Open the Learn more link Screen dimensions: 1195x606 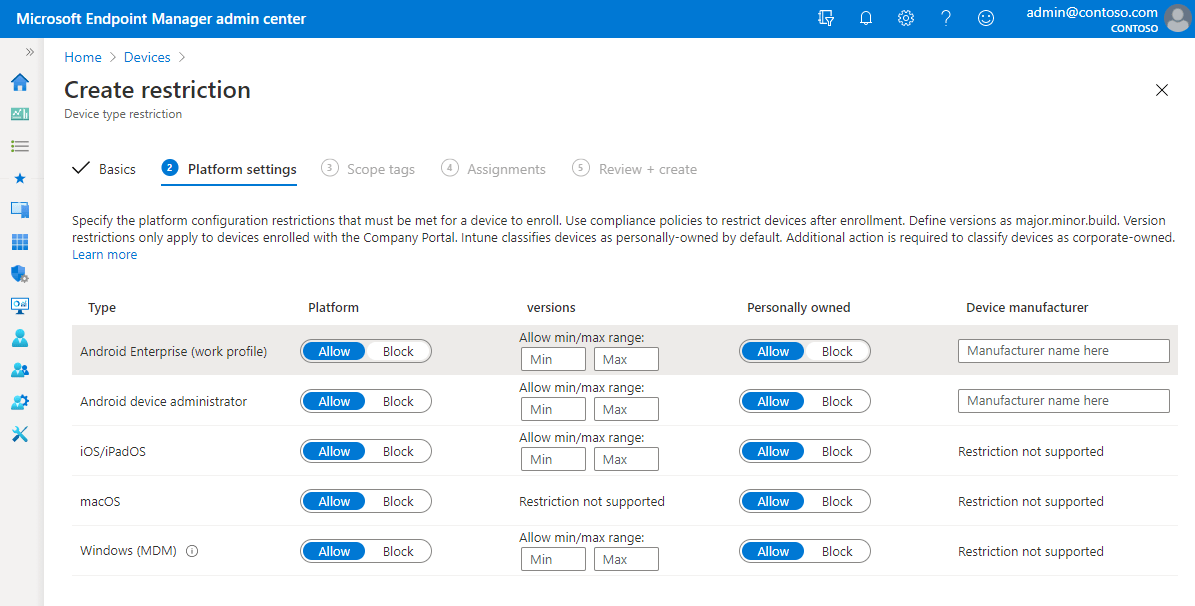104,254
